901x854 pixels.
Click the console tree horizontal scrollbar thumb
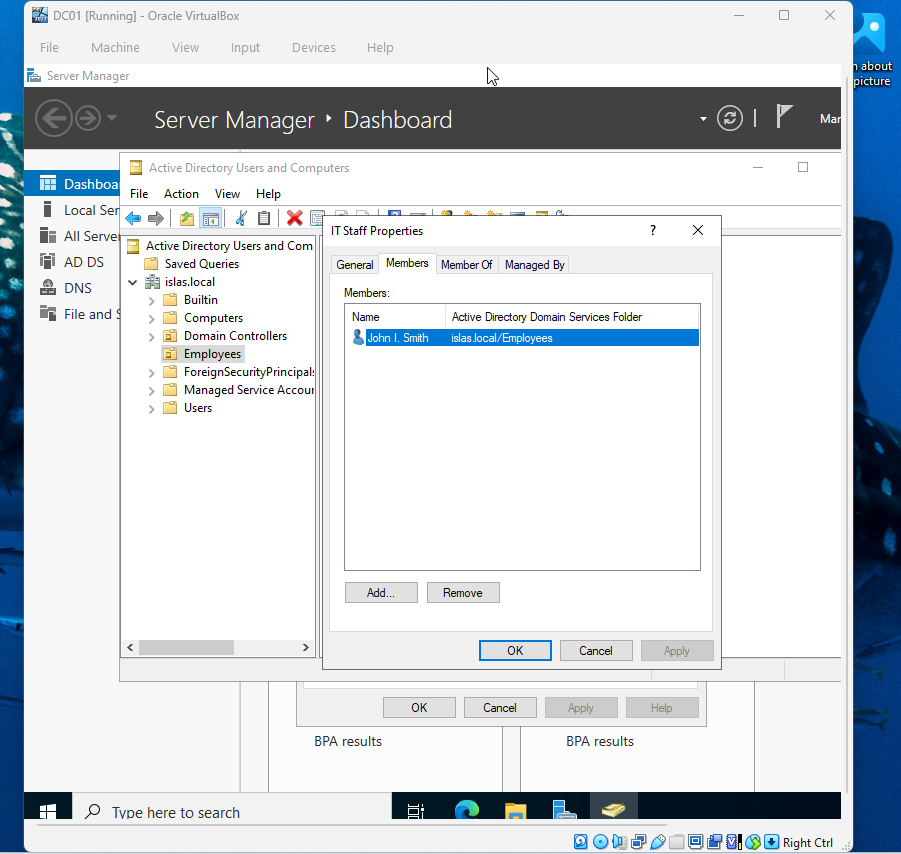pyautogui.click(x=186, y=648)
